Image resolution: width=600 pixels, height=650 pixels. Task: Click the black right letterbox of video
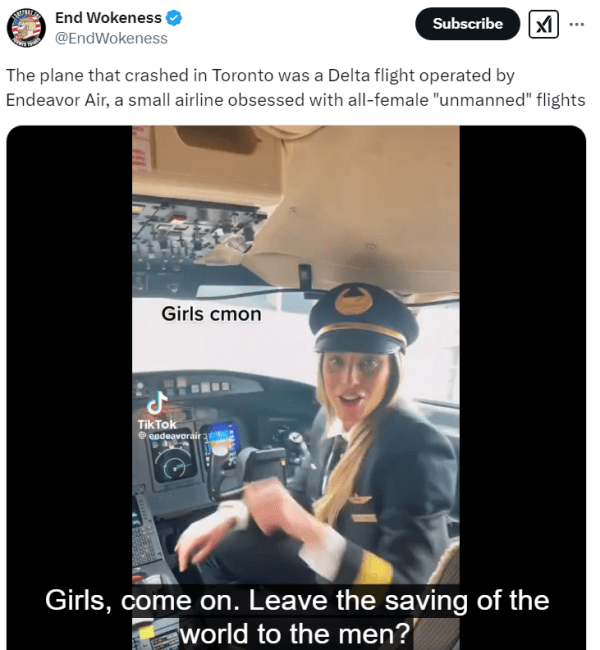tap(522, 388)
